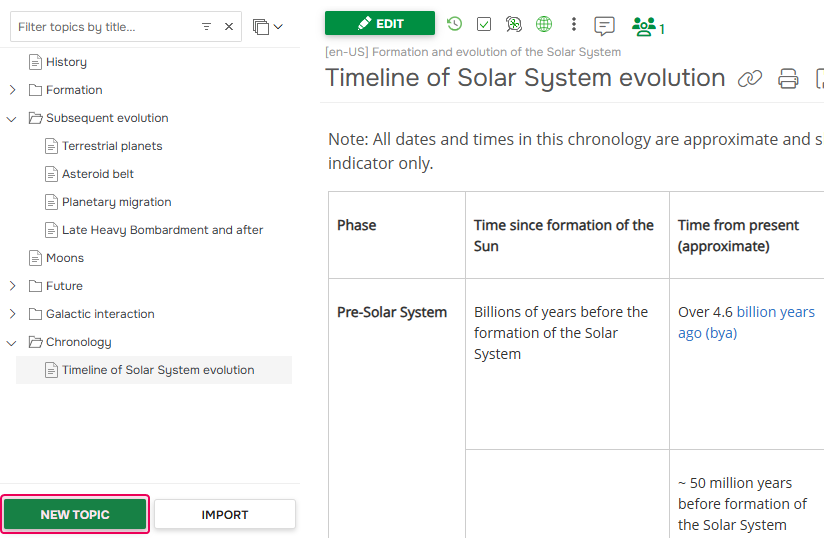Click the open folder icon beside Subsequent evolution
Viewport: 824px width, 538px height.
point(35,118)
